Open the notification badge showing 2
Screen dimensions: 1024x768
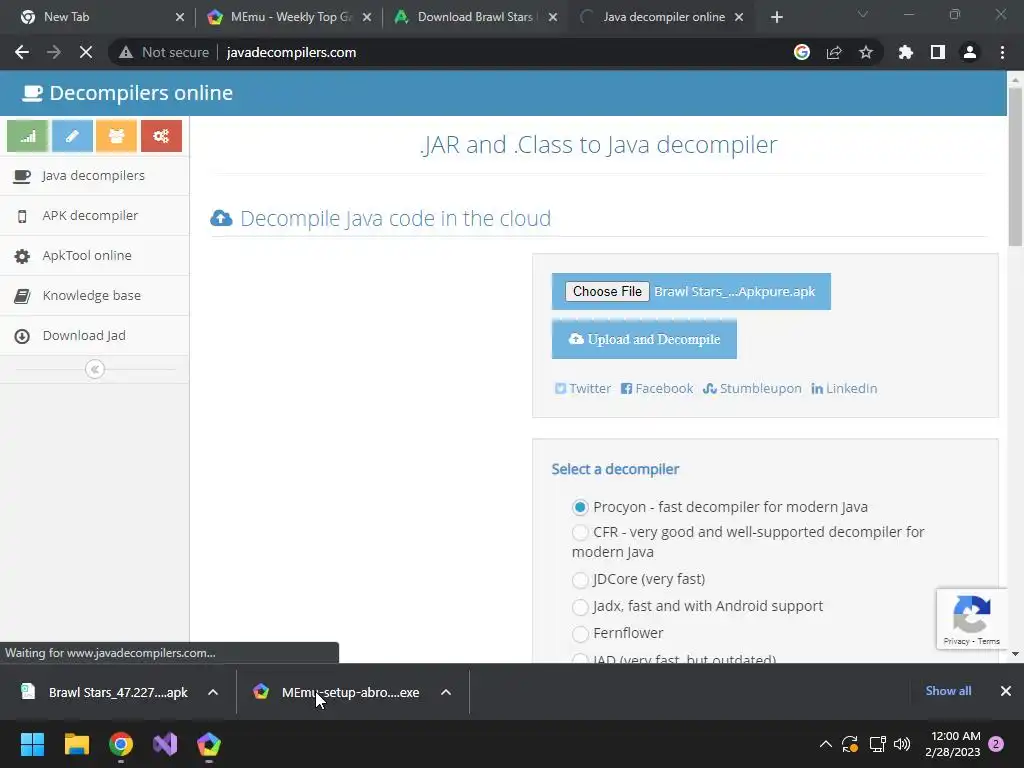tap(996, 744)
